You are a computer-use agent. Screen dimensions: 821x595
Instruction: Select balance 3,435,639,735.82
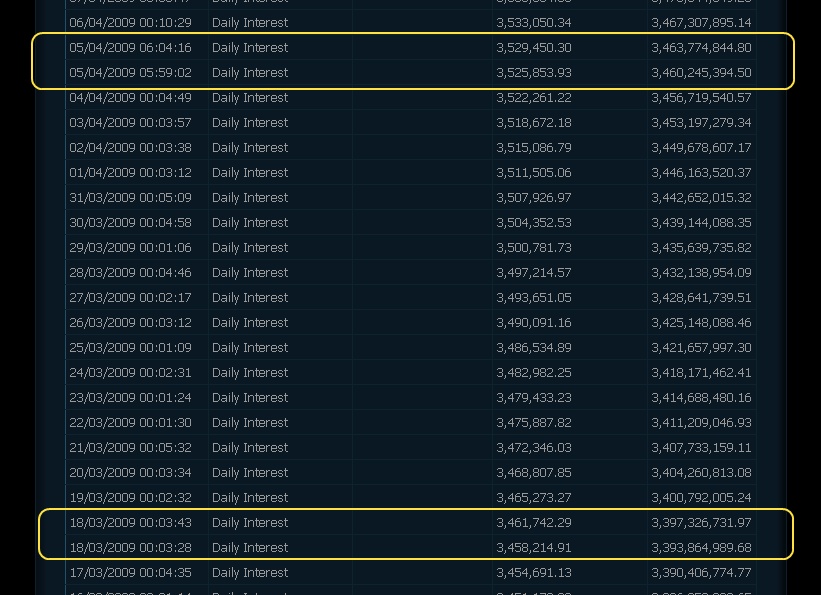(x=701, y=248)
